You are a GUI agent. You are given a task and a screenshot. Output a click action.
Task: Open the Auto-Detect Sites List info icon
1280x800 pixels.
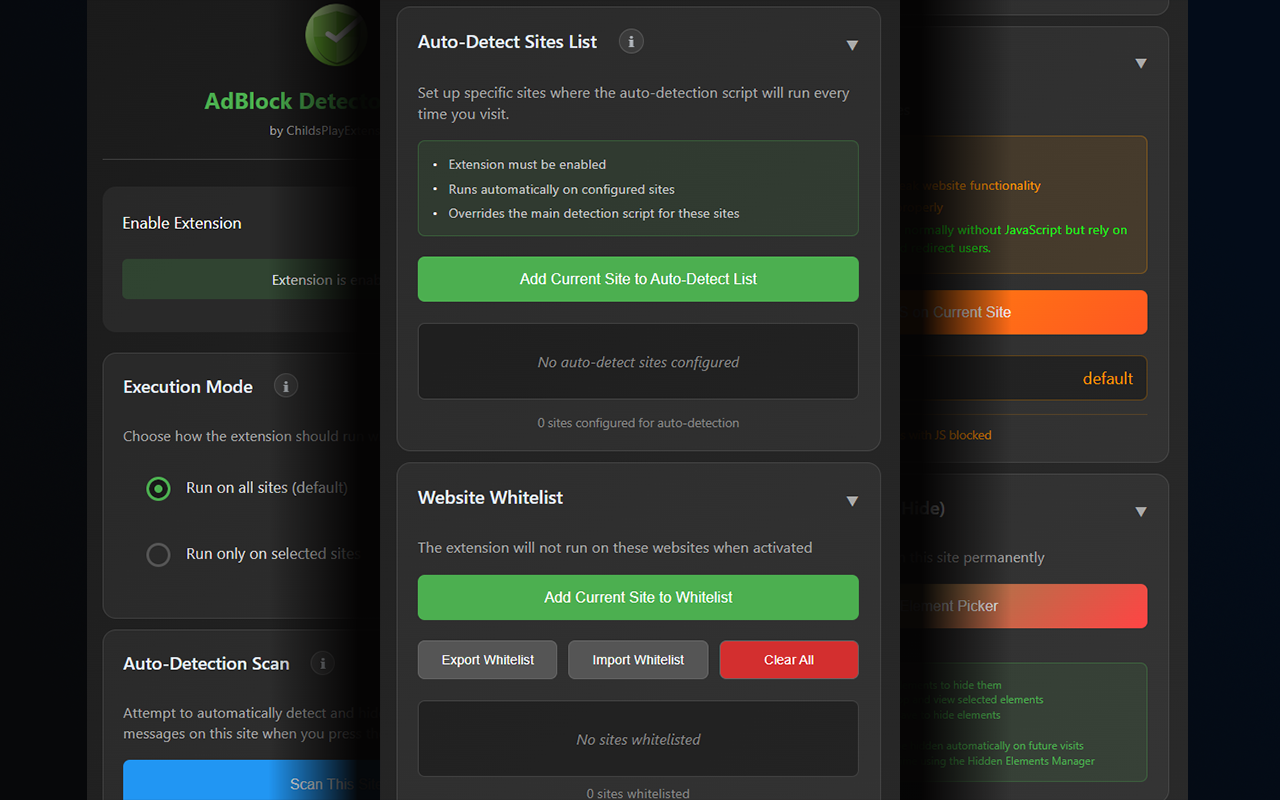click(x=631, y=42)
